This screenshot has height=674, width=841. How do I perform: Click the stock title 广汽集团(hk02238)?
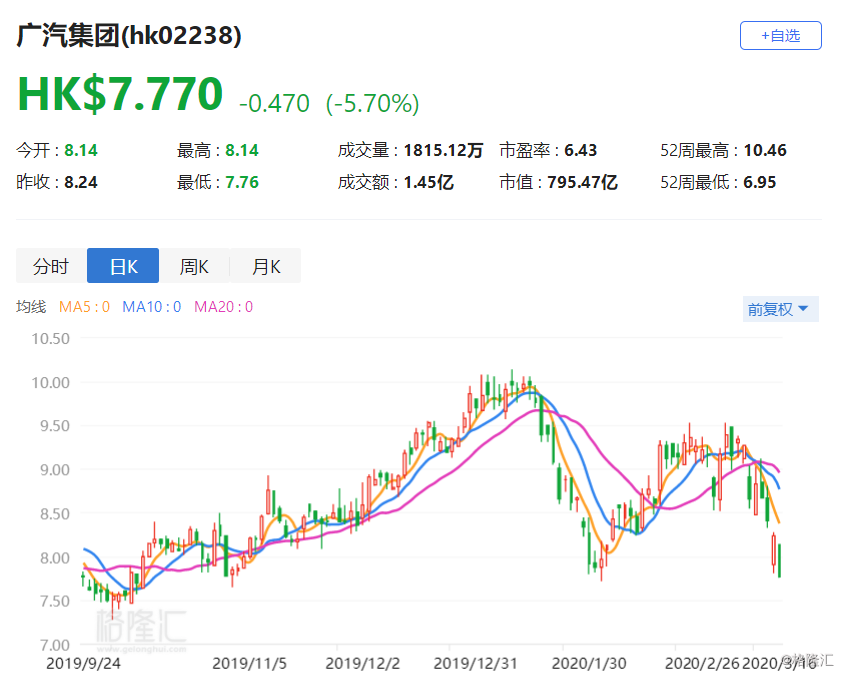click(129, 35)
